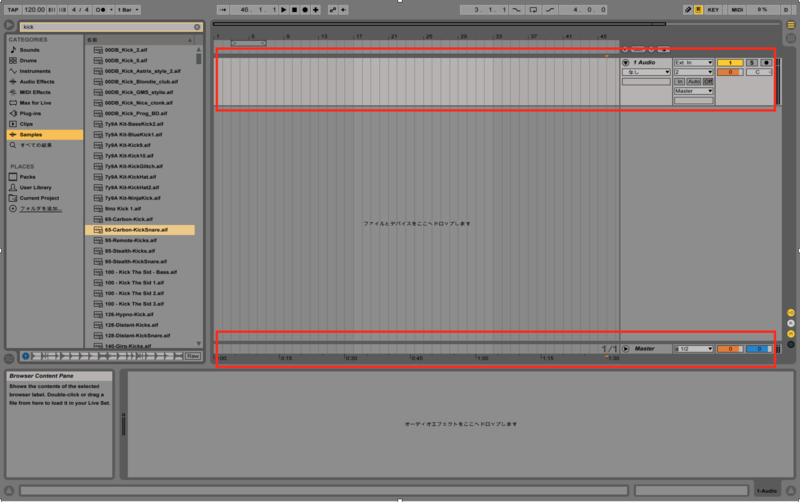Click the browser preview play icon beside search

[x=9, y=25]
